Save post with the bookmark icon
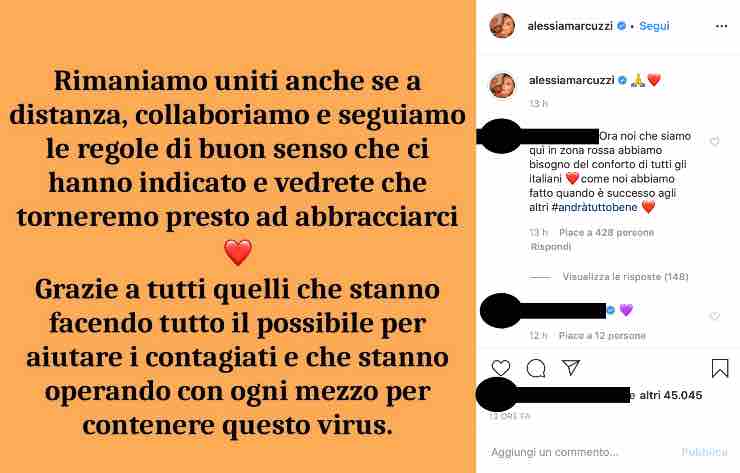The height and width of the screenshot is (473, 740). [720, 368]
